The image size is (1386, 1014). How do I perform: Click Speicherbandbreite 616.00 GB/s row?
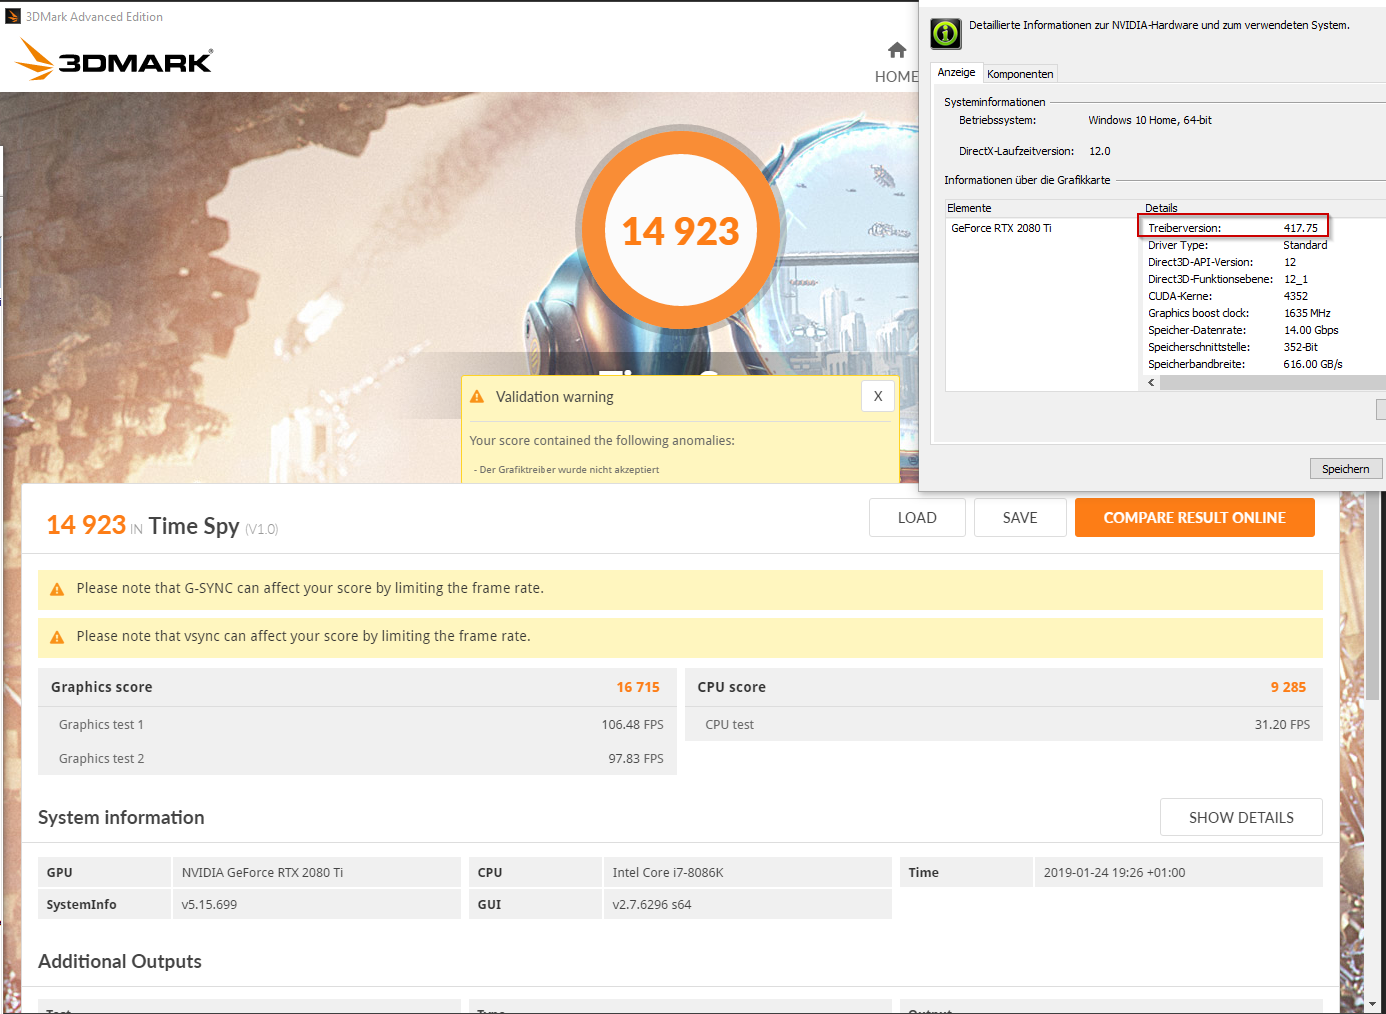(1245, 364)
